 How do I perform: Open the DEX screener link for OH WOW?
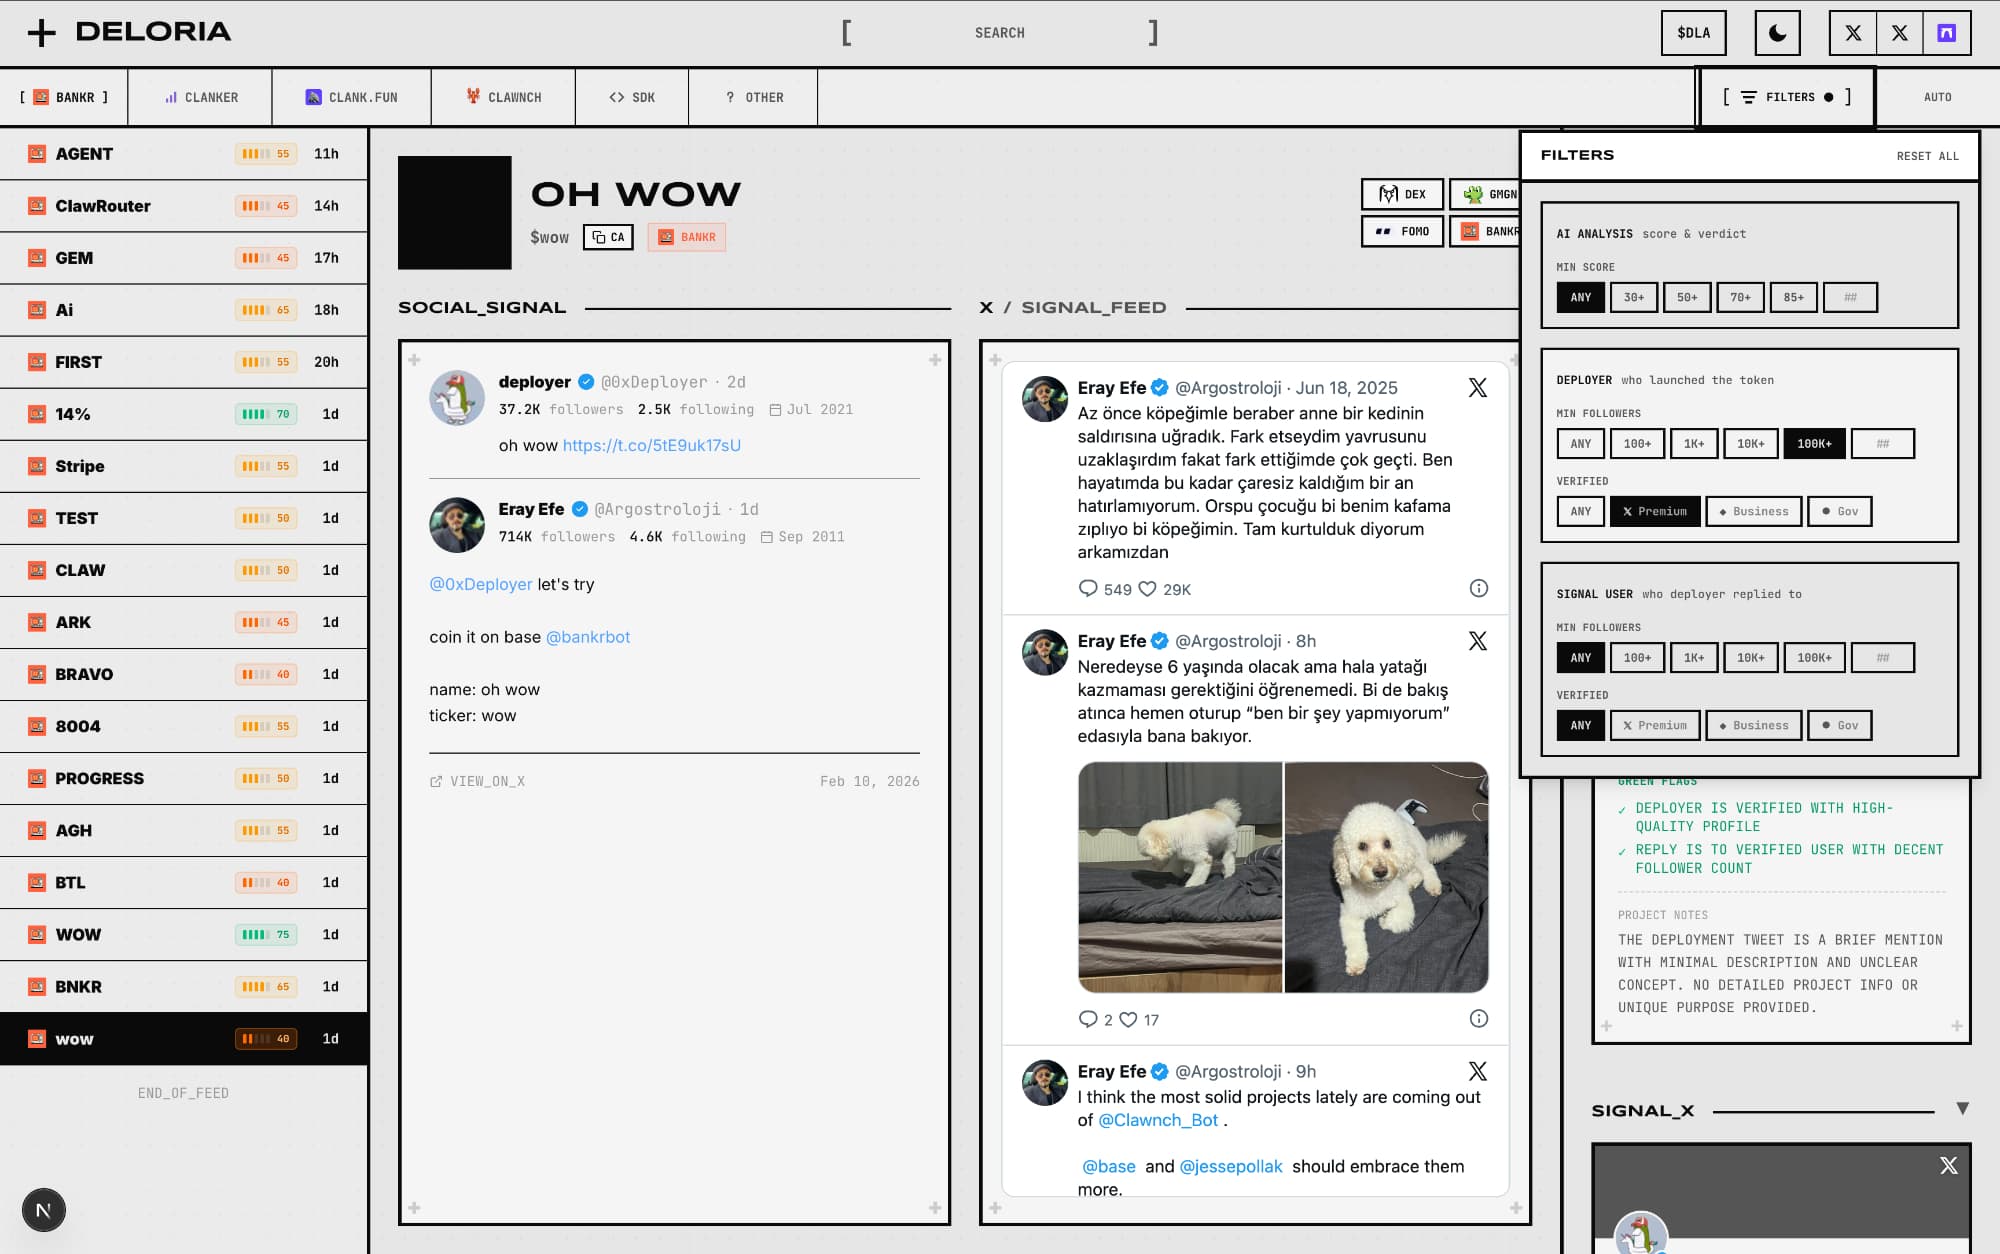[1401, 194]
